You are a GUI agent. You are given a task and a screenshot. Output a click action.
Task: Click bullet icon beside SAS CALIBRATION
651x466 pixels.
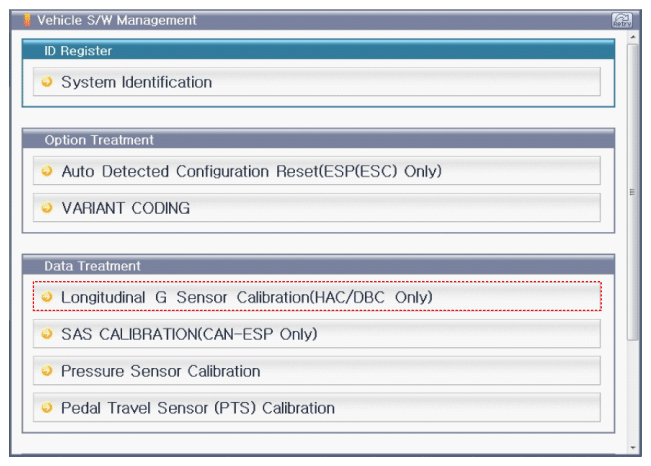click(47, 334)
